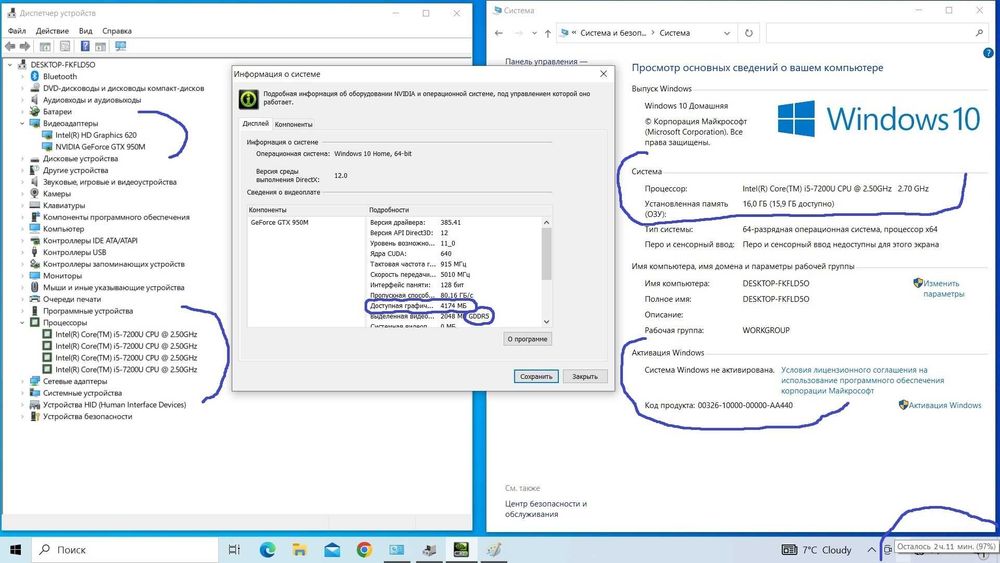The image size is (1000, 563).
Task: Open the Вид menu
Action: 85,31
